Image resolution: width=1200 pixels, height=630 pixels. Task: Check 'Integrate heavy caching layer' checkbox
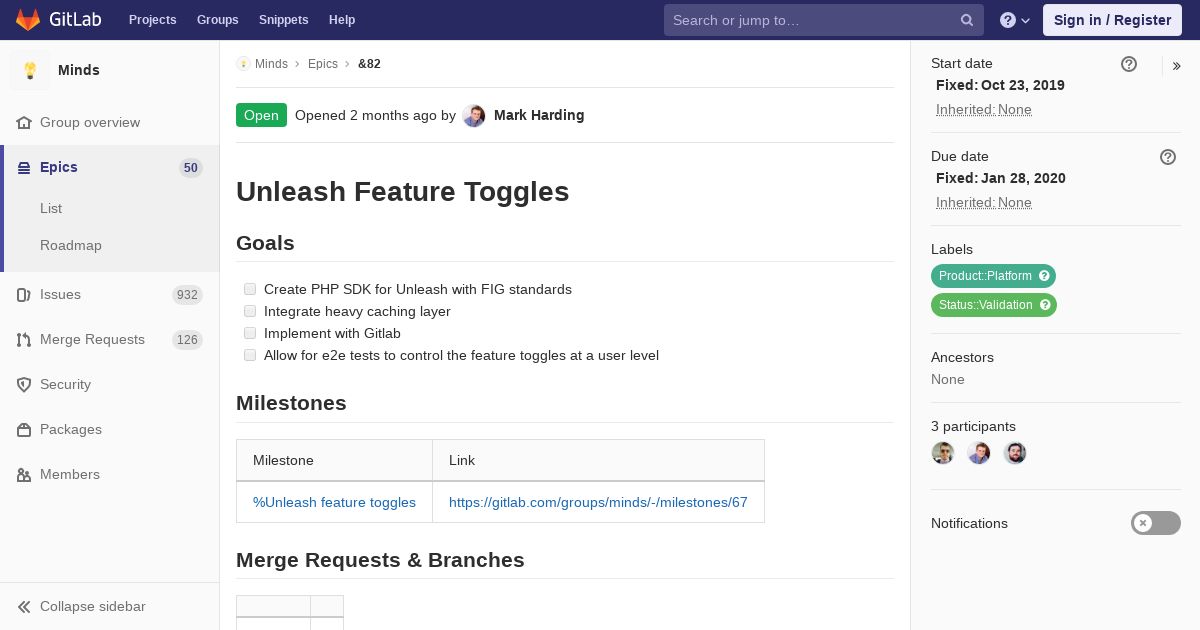tap(250, 311)
